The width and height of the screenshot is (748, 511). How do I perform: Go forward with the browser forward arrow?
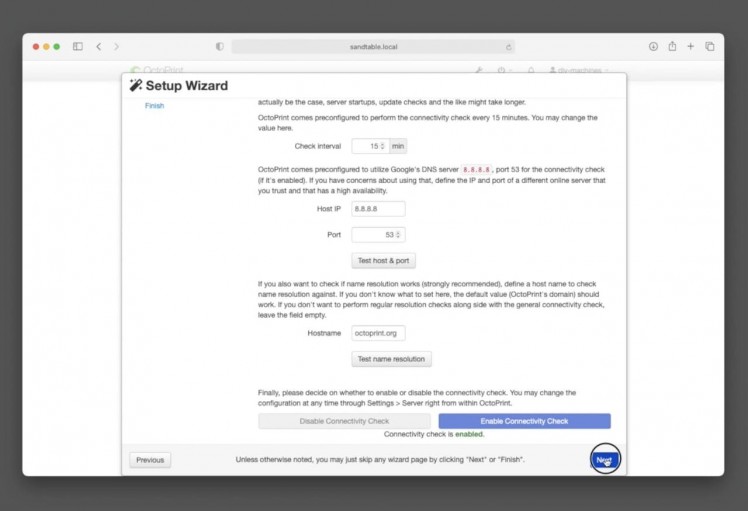[x=116, y=46]
